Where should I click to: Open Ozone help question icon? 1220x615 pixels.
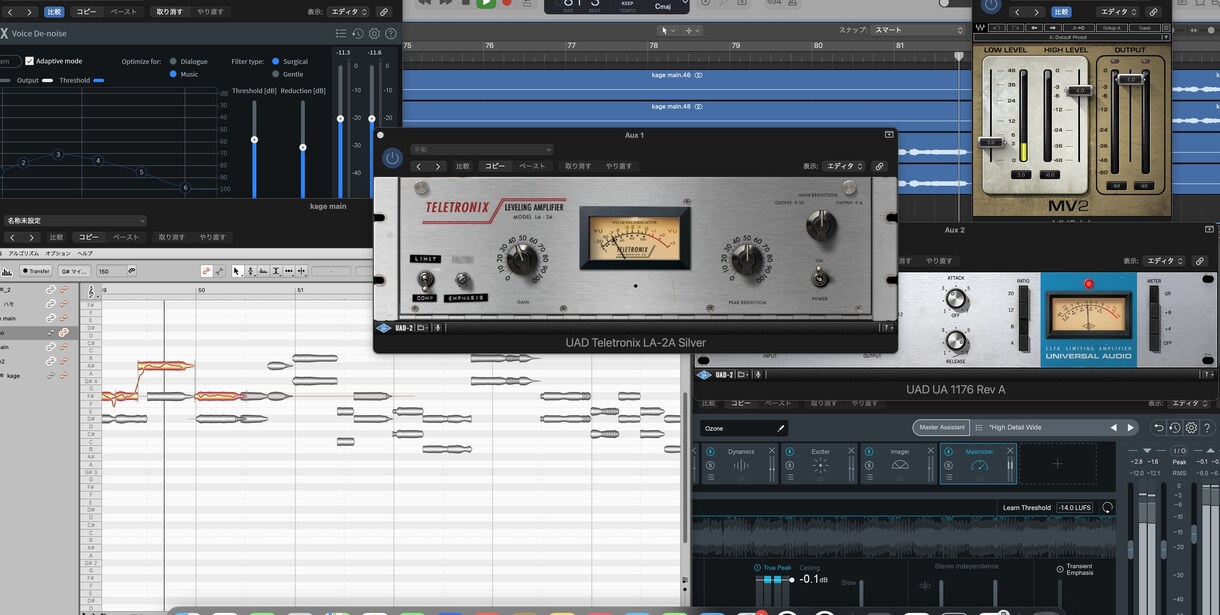[1207, 428]
